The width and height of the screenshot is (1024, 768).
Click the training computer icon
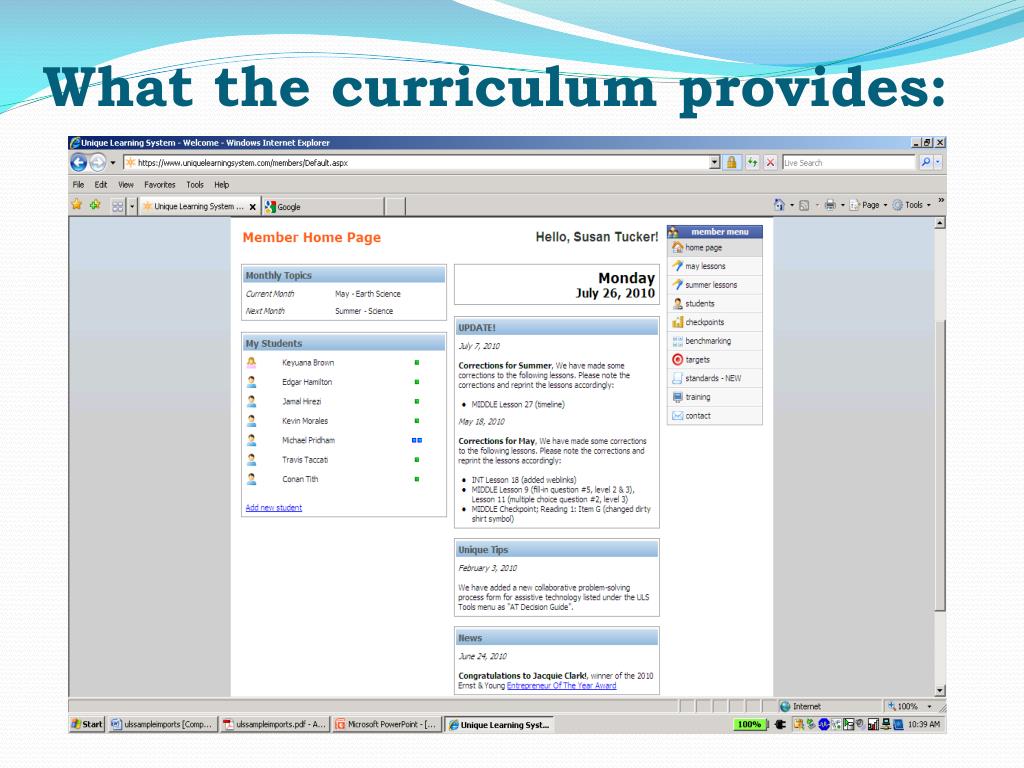pyautogui.click(x=677, y=397)
